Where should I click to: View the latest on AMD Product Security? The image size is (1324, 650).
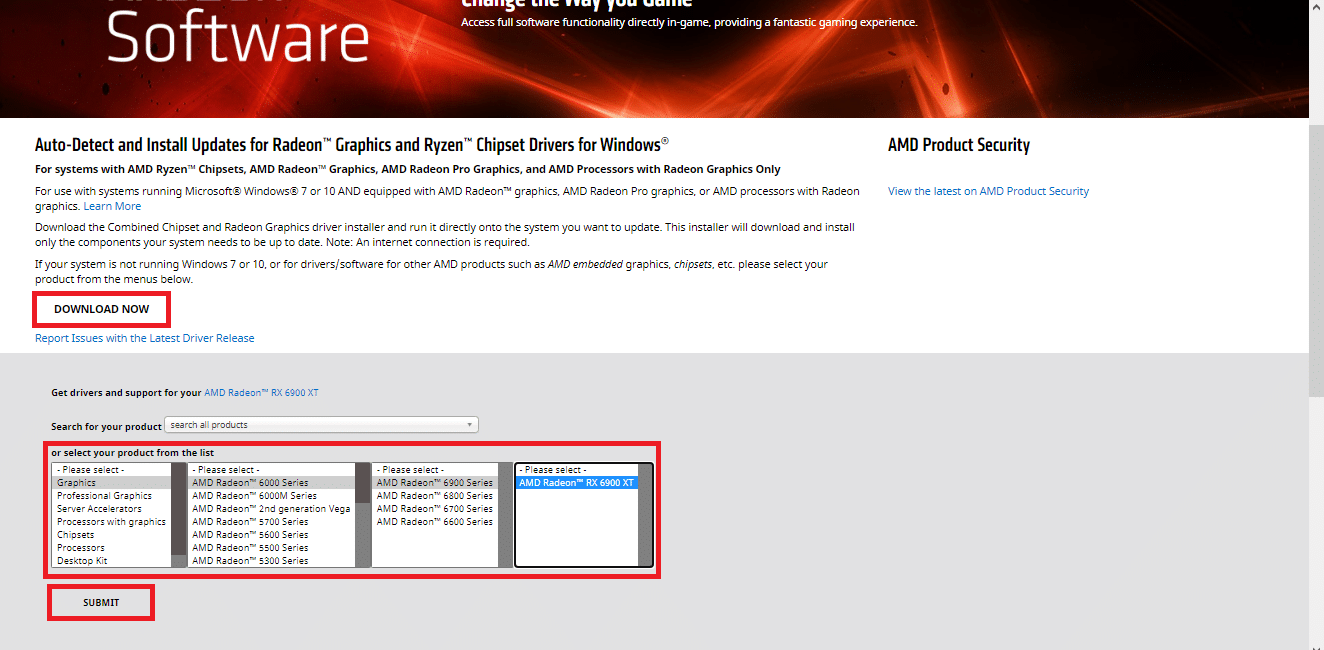[x=988, y=190]
